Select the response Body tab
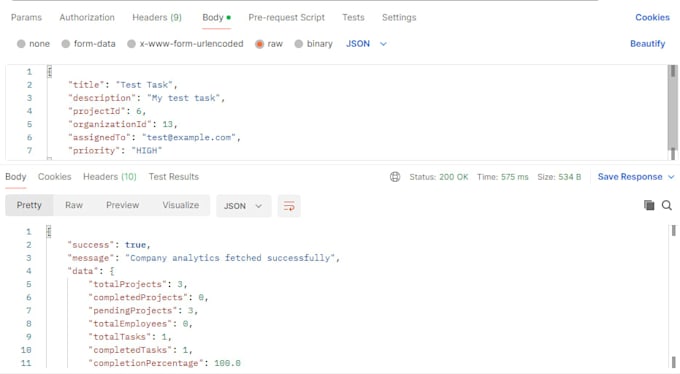This screenshot has width=680, height=374. click(x=16, y=177)
